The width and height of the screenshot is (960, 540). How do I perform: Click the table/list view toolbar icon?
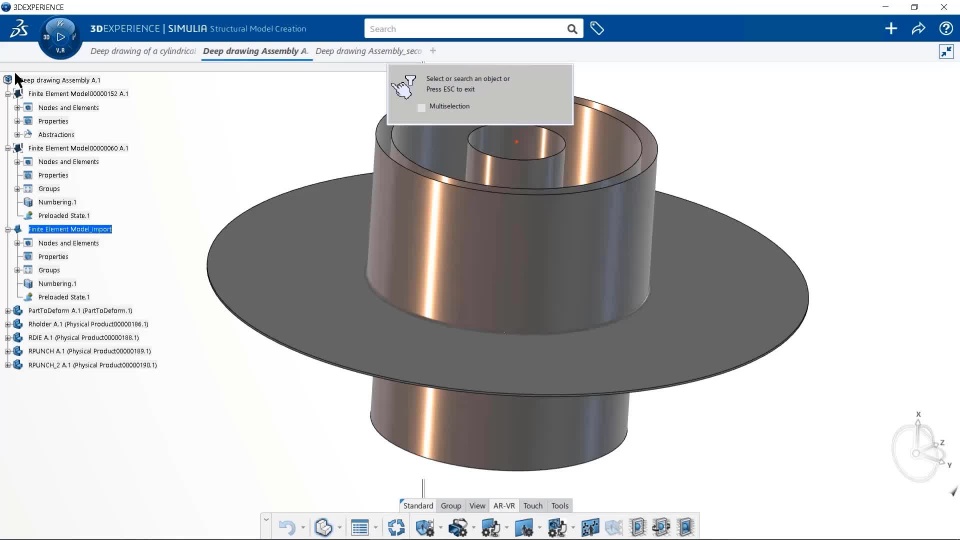click(x=359, y=527)
